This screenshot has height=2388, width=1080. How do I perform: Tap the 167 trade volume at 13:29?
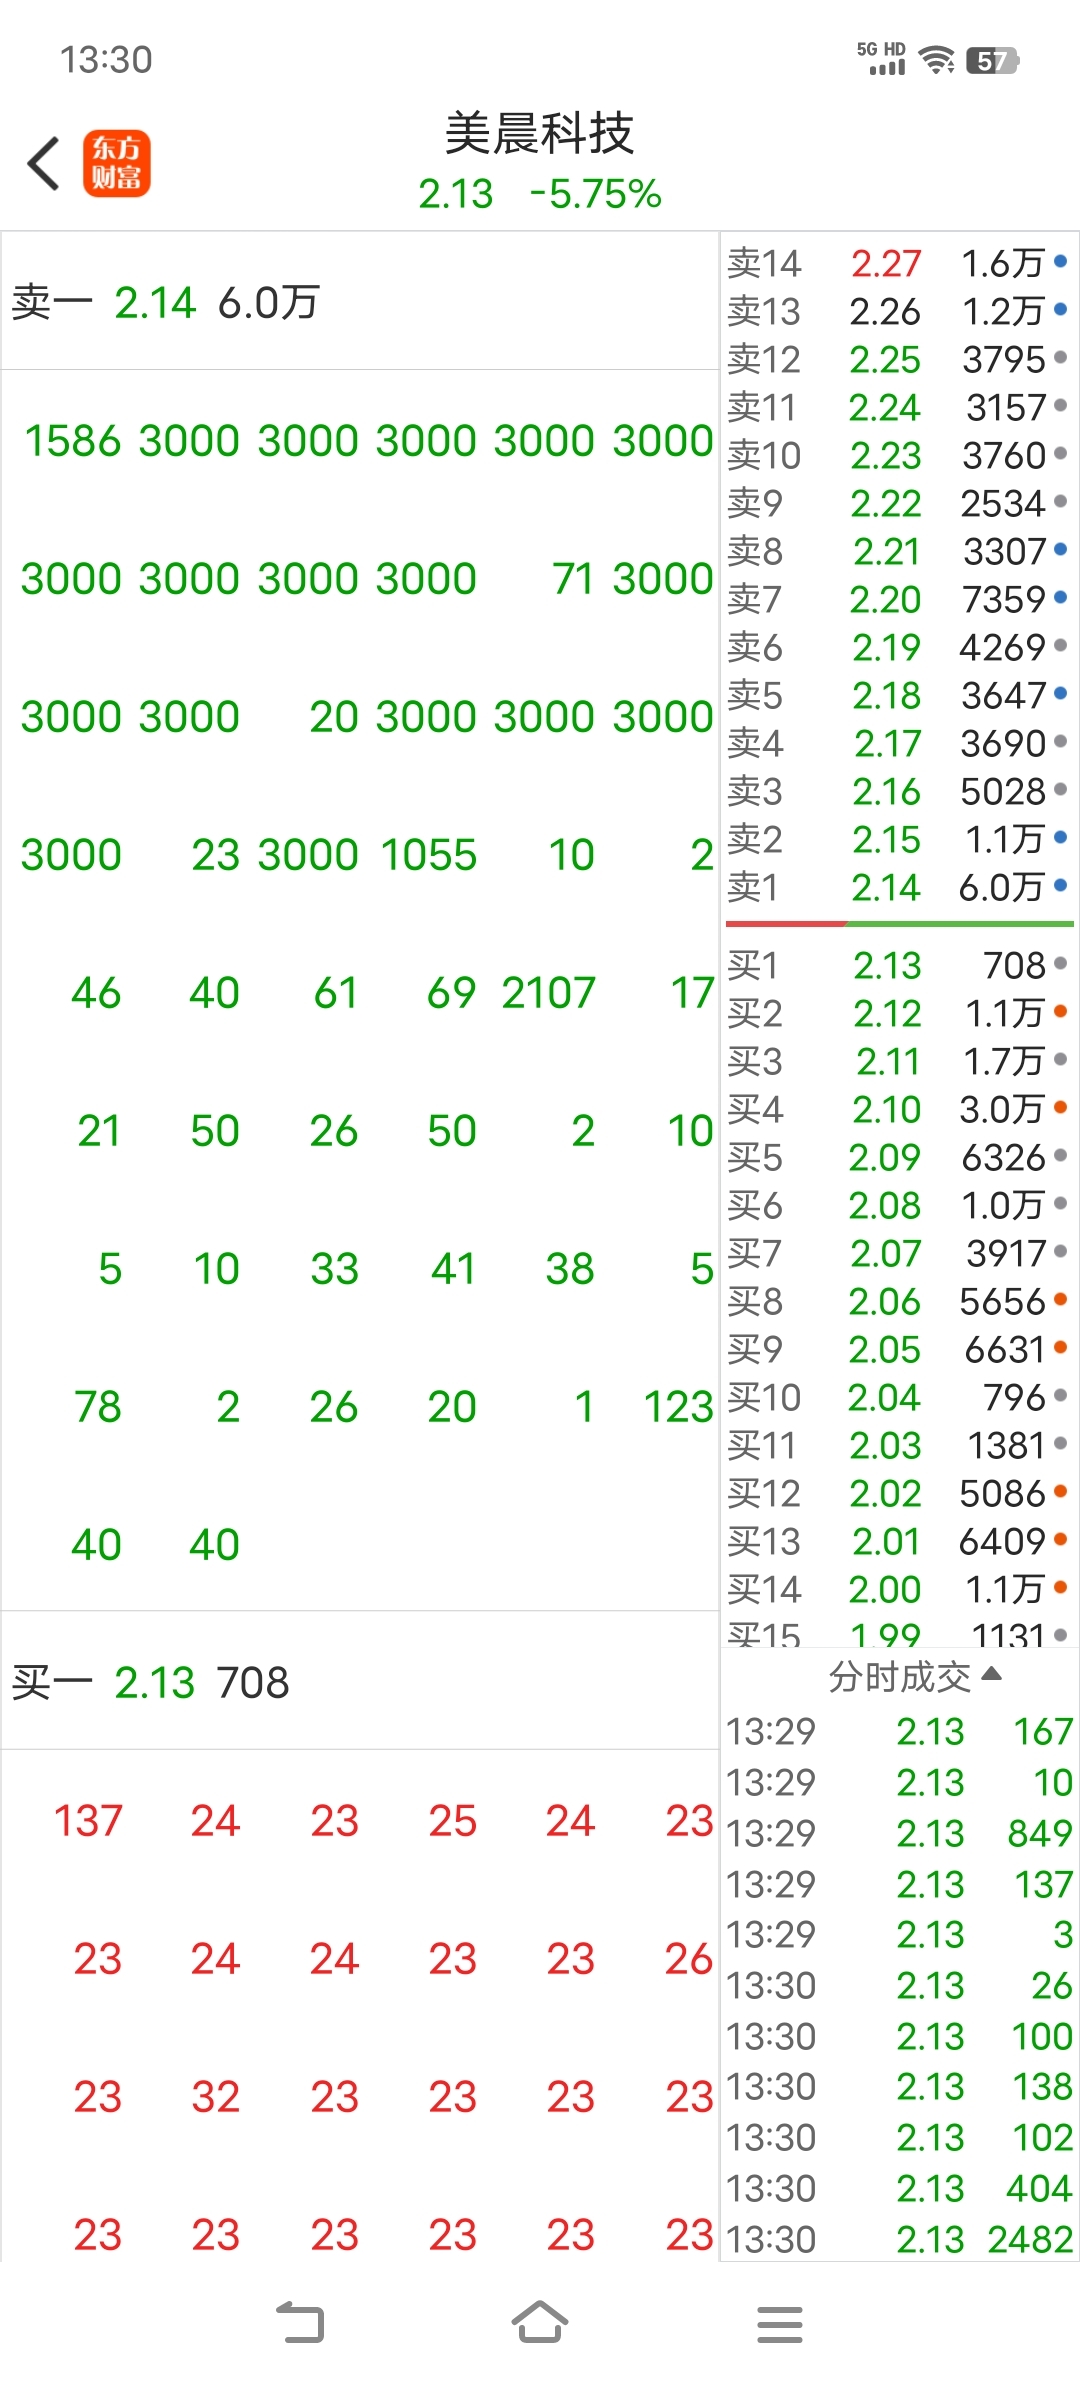point(1043,1731)
